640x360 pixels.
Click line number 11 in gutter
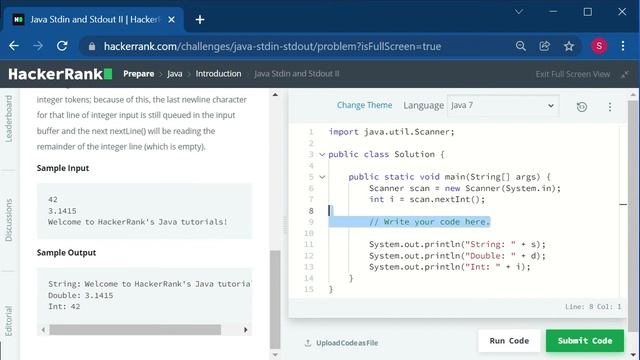pyautogui.click(x=309, y=244)
